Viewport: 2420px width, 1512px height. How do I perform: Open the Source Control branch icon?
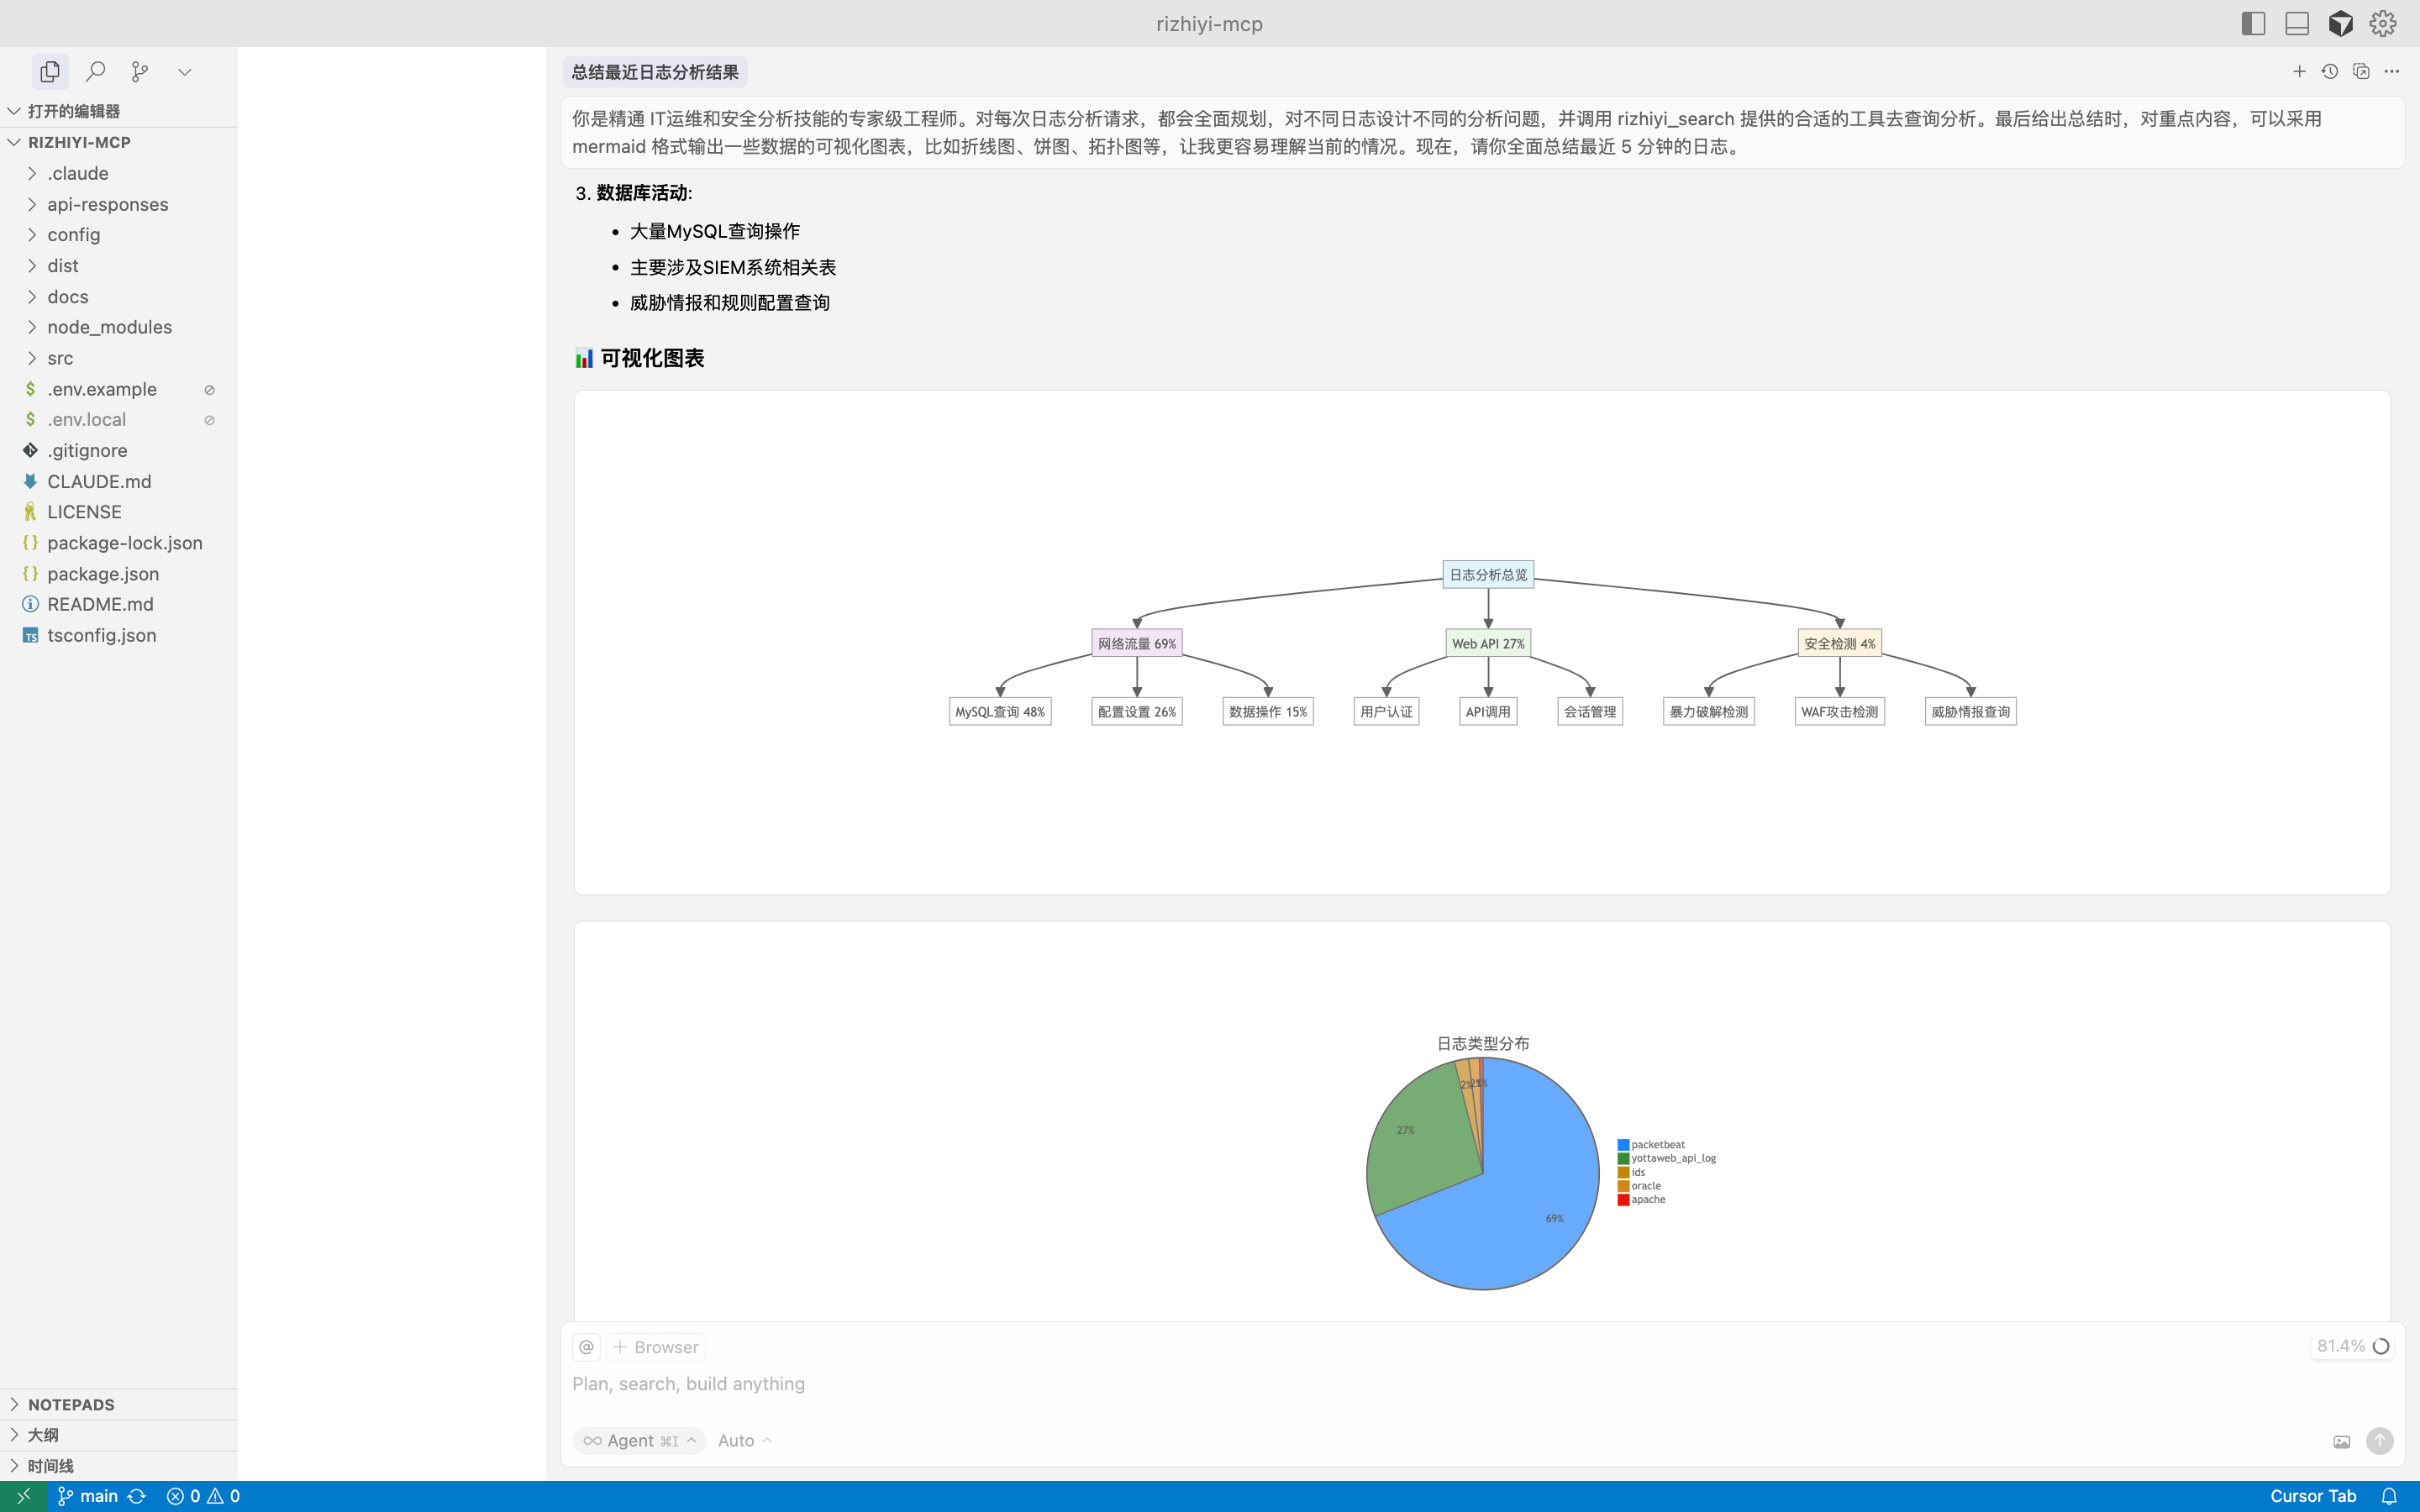tap(140, 71)
